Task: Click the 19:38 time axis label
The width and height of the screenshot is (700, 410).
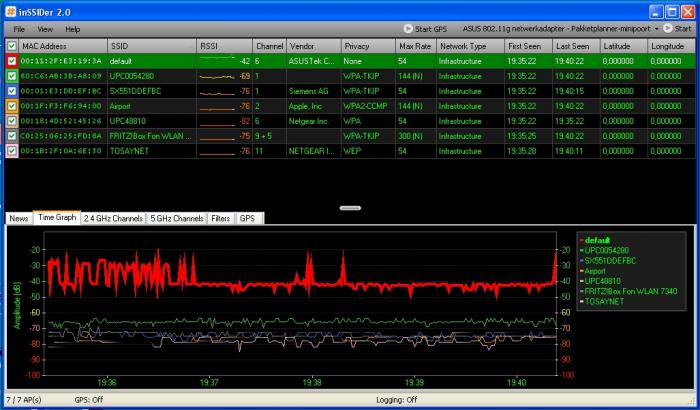Action: 312,383
